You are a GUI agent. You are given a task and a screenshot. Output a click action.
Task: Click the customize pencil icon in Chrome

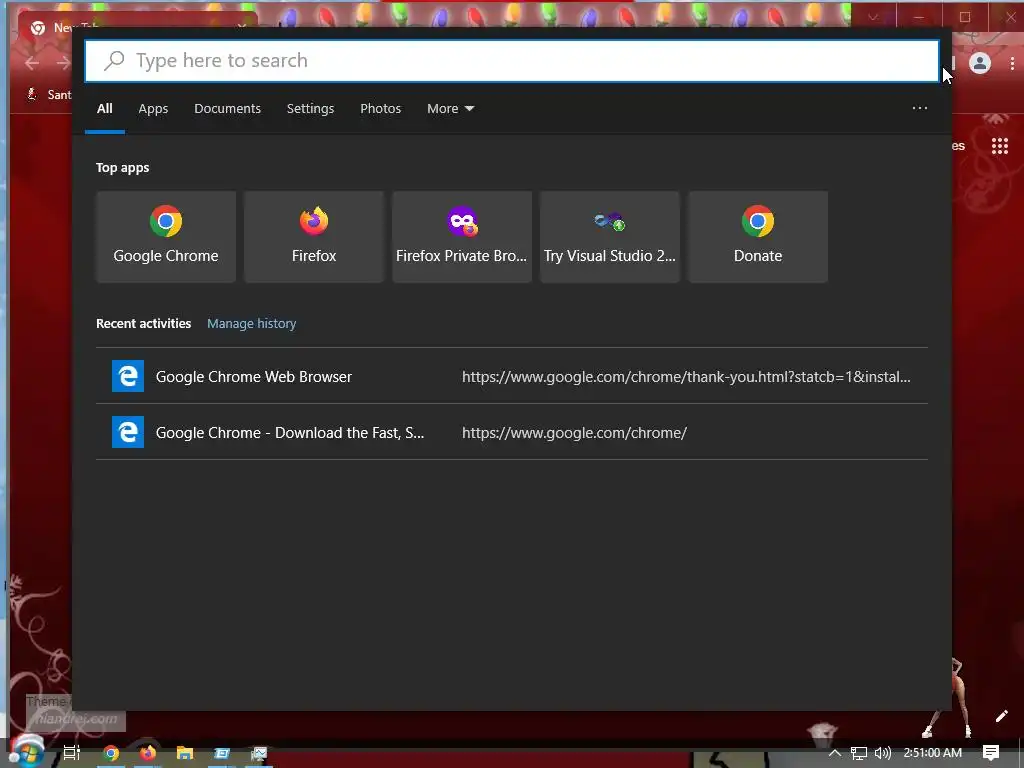coord(1001,716)
